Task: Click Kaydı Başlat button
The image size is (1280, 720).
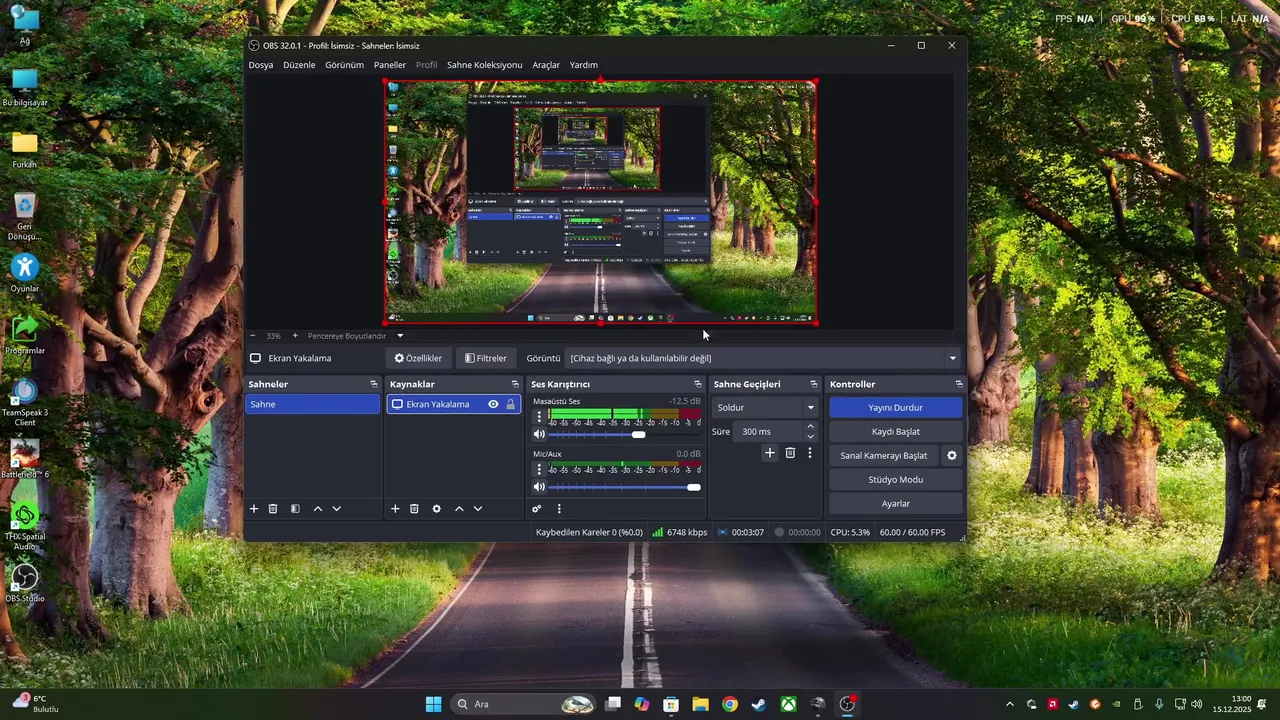Action: pyautogui.click(x=895, y=432)
